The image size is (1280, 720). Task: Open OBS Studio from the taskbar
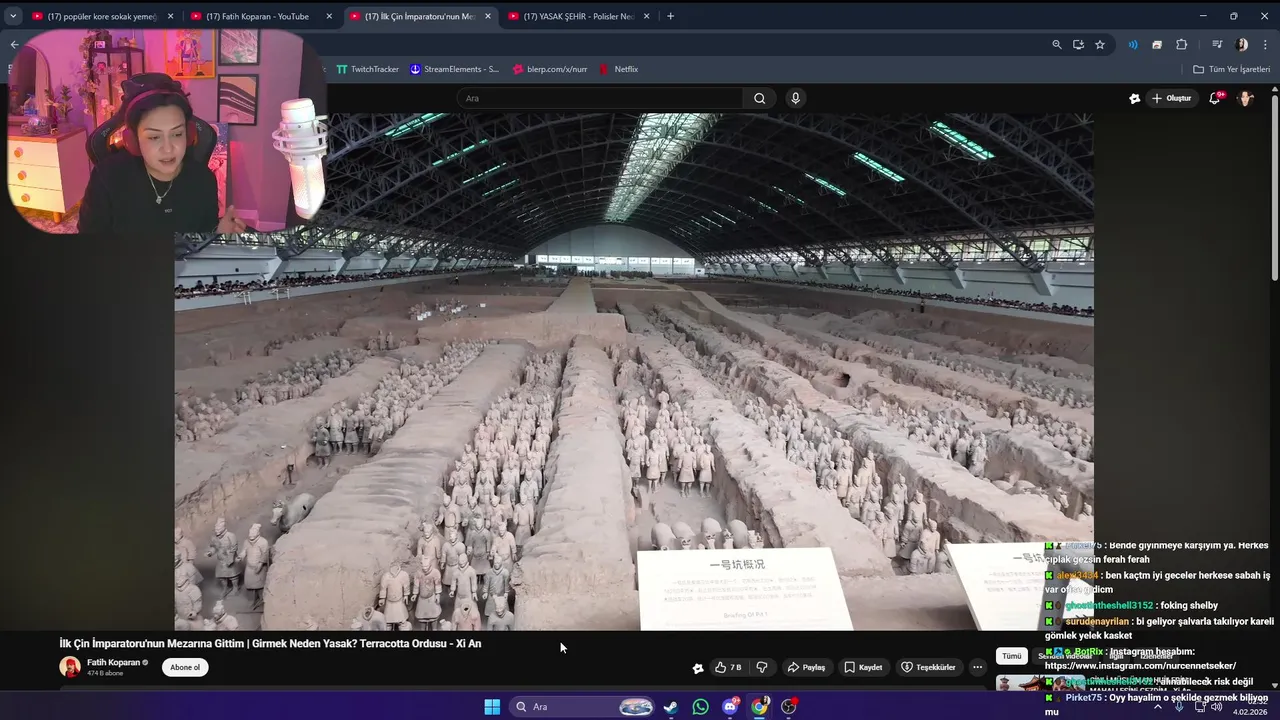(x=789, y=707)
